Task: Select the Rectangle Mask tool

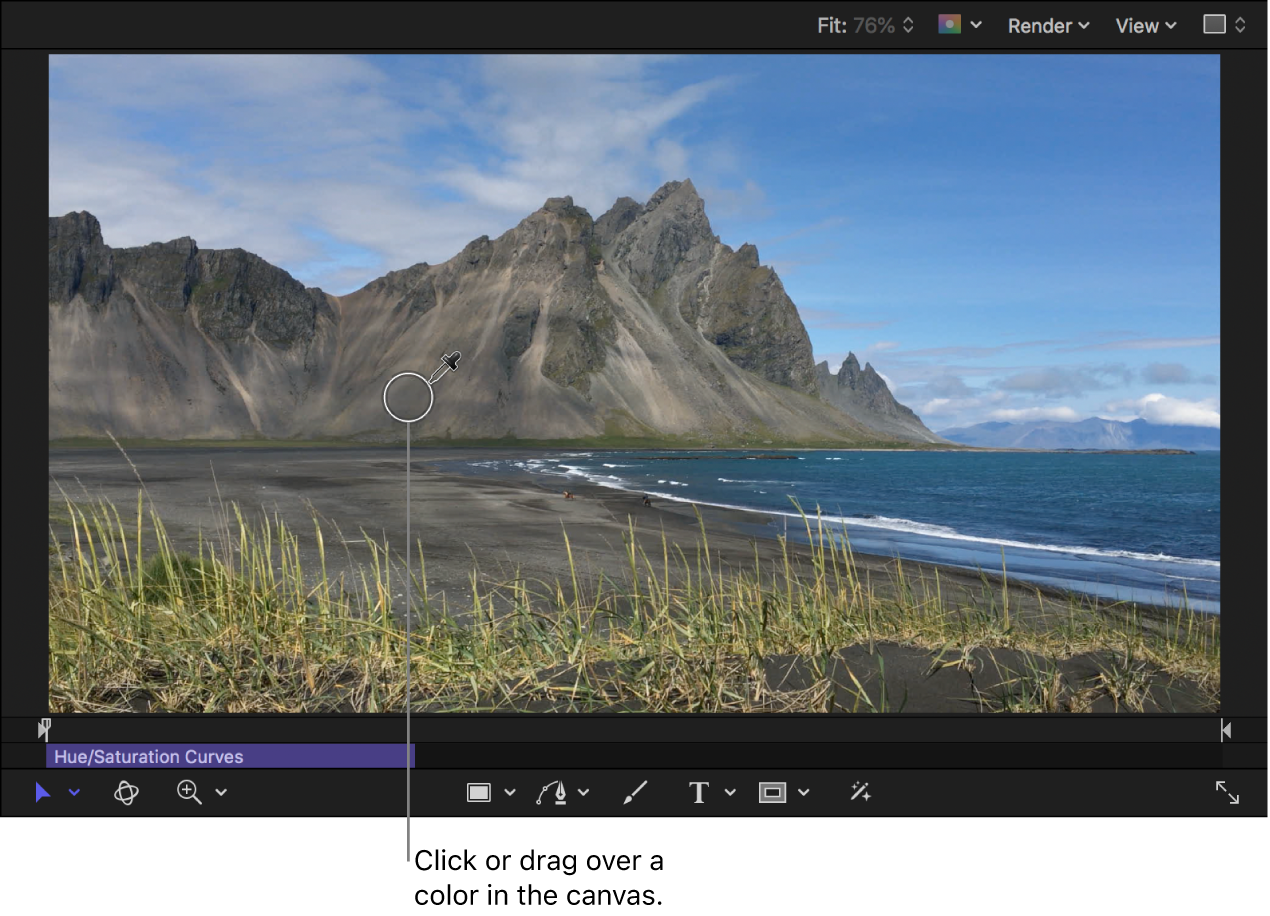Action: 772,793
